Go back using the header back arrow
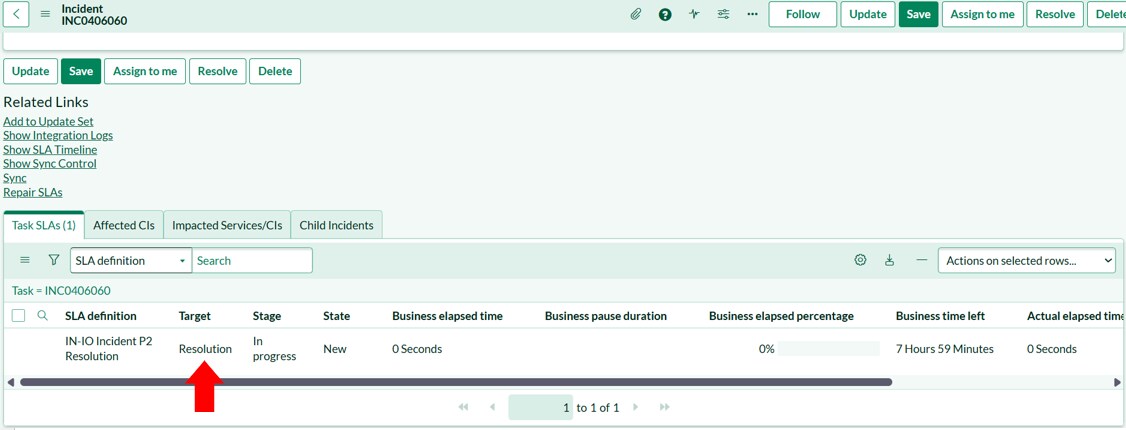Viewport: 1126px width, 430px height. [16, 14]
